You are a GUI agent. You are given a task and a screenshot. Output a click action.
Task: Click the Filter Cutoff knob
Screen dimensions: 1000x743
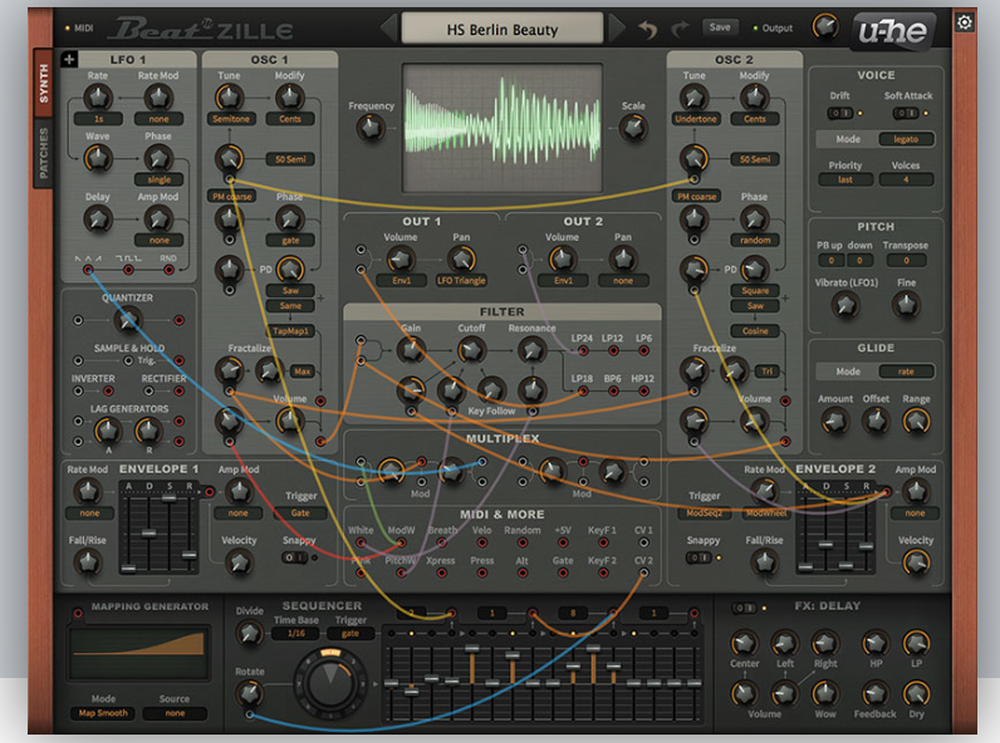[x=471, y=350]
